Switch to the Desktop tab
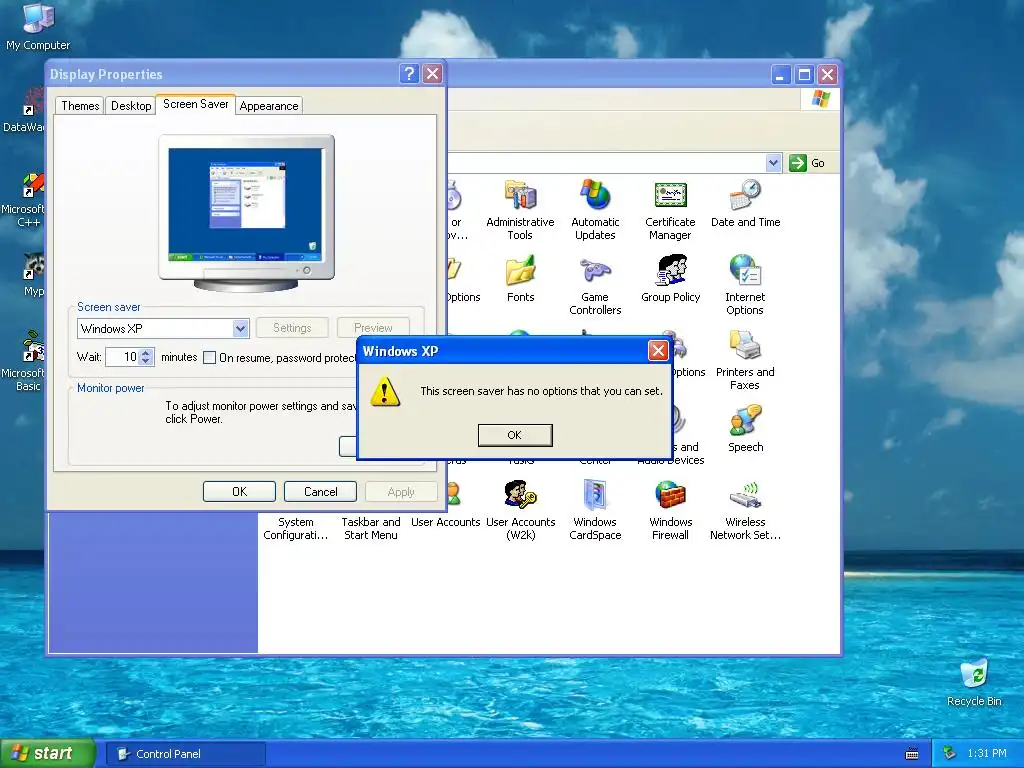Screen dimensions: 1024x768 (x=131, y=106)
